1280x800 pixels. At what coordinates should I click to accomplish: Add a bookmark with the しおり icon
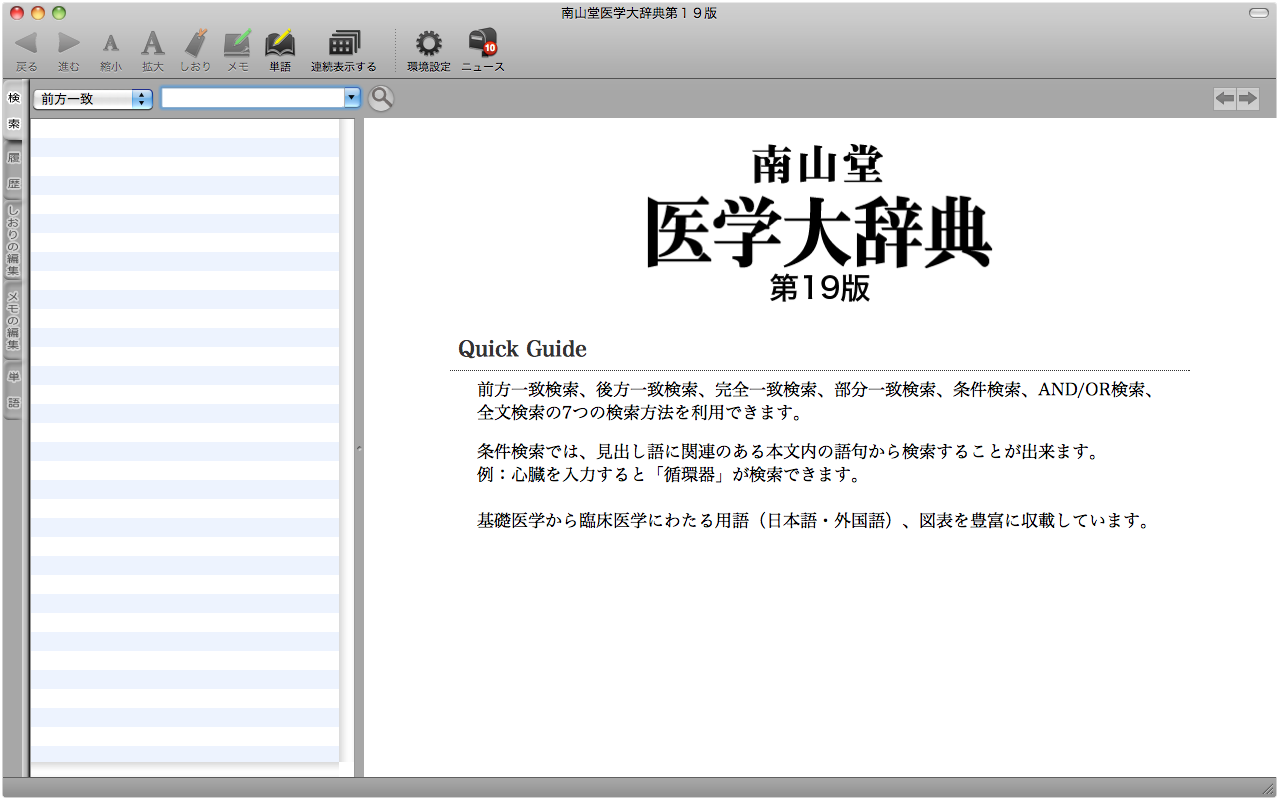[x=196, y=43]
